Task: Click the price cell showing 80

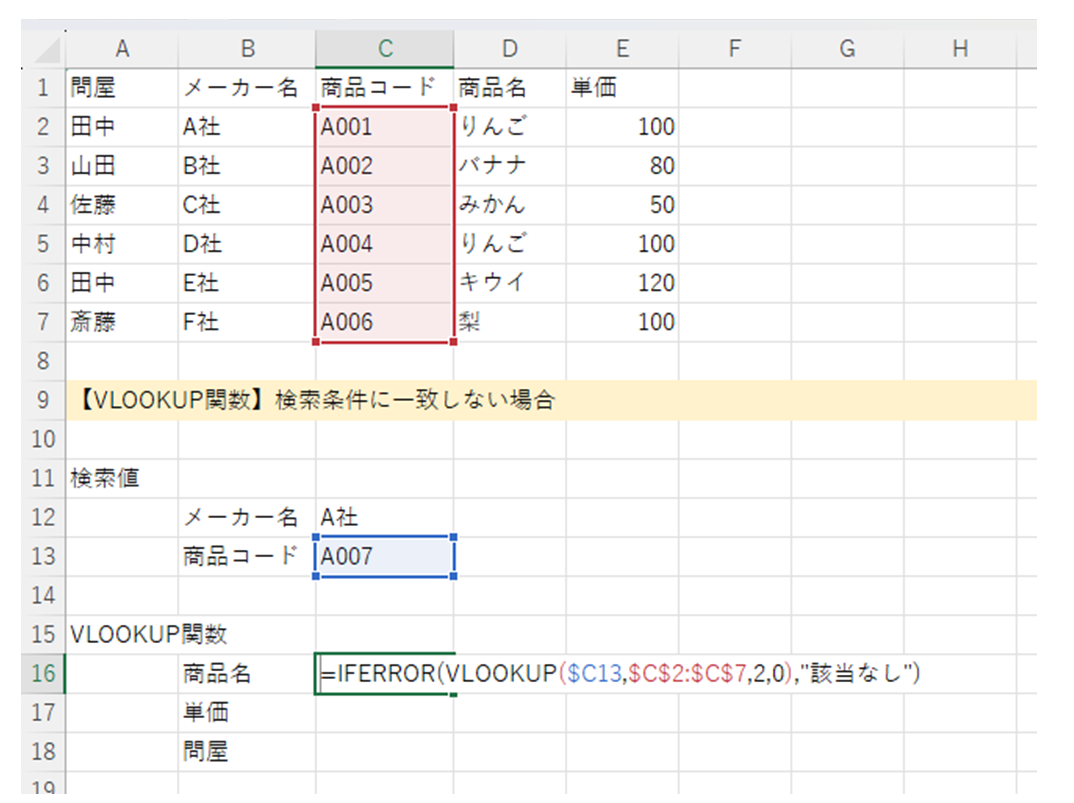Action: click(622, 166)
